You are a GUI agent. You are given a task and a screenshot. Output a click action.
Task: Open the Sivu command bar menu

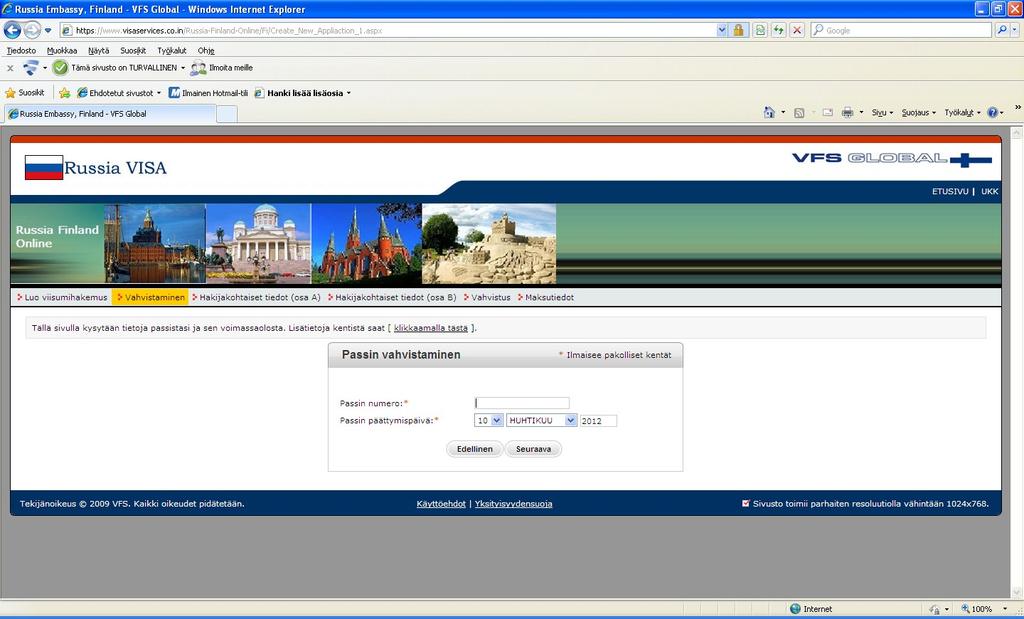point(882,113)
